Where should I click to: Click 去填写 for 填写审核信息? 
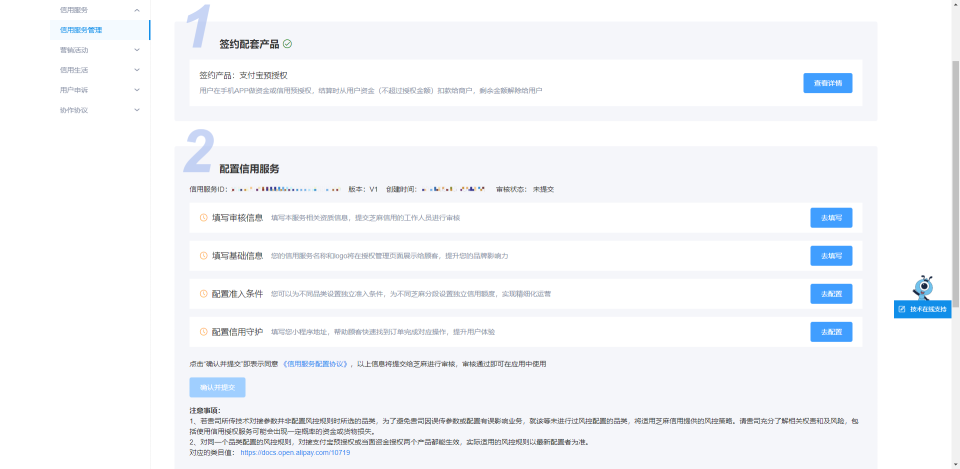coord(831,217)
